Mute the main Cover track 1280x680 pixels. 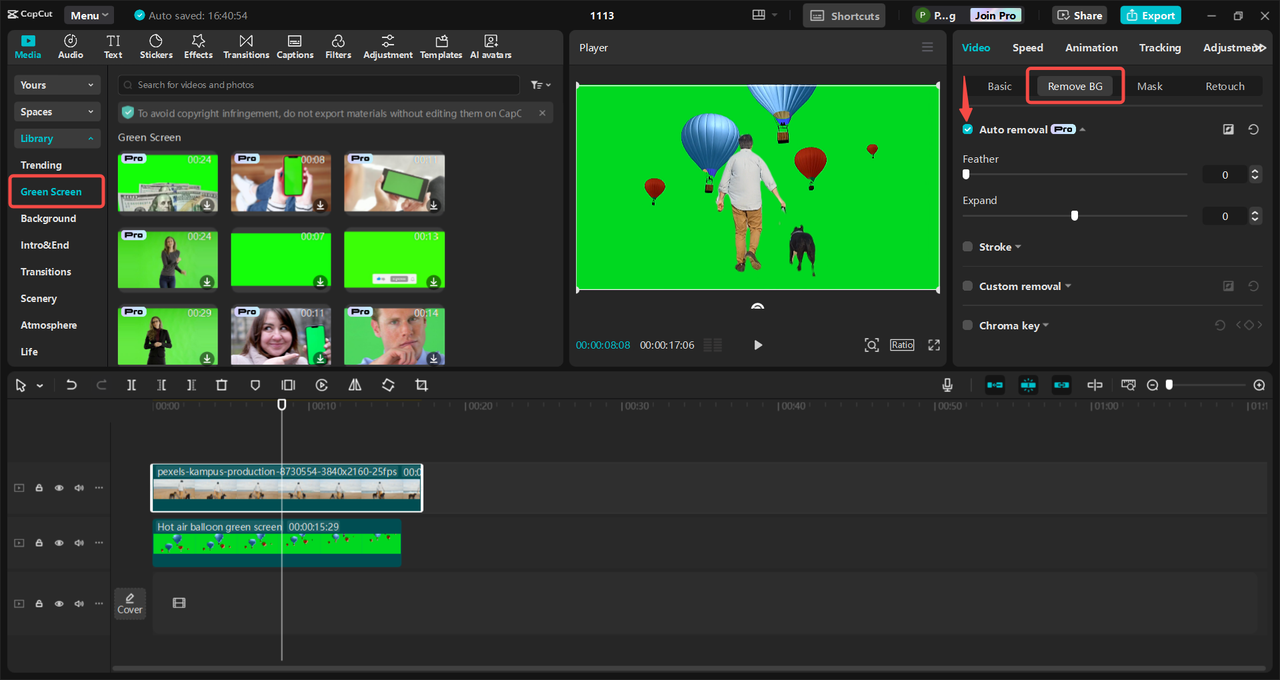pos(79,603)
